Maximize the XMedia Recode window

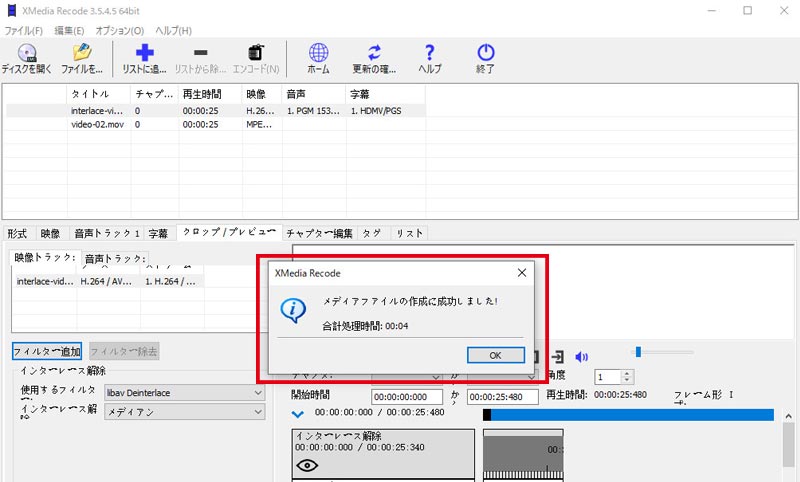(747, 11)
